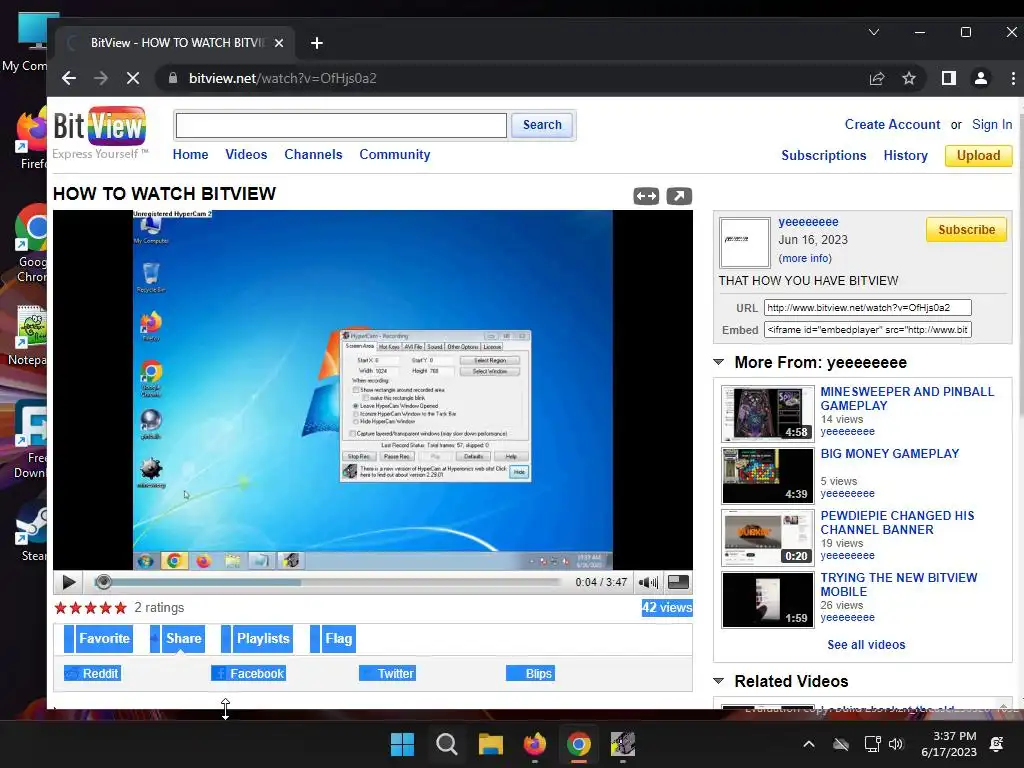Click See all videos
The image size is (1024, 768).
[x=866, y=645]
